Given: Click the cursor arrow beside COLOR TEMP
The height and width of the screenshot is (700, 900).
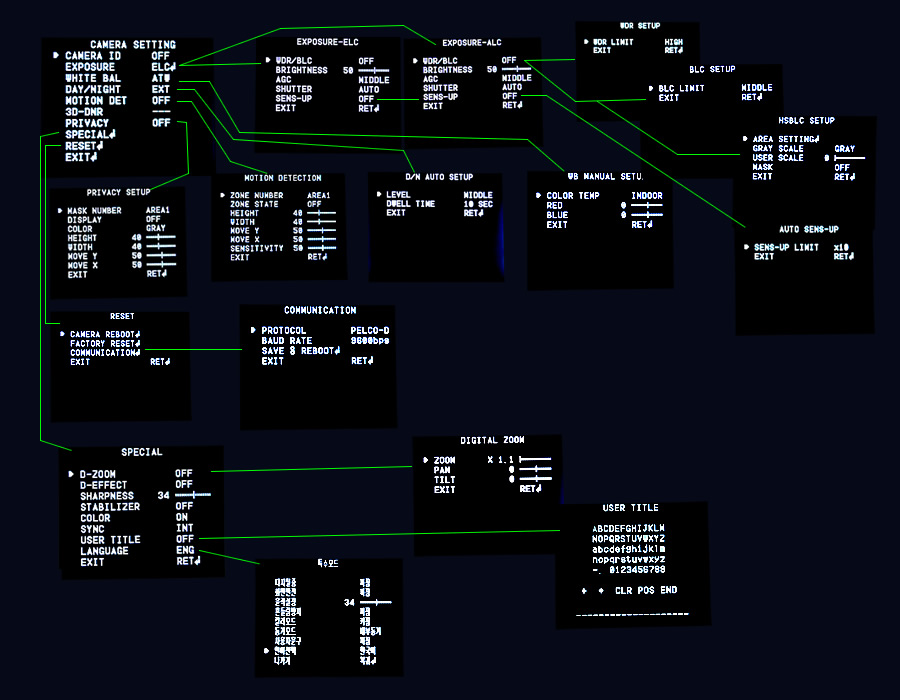Looking at the screenshot, I should tap(538, 196).
